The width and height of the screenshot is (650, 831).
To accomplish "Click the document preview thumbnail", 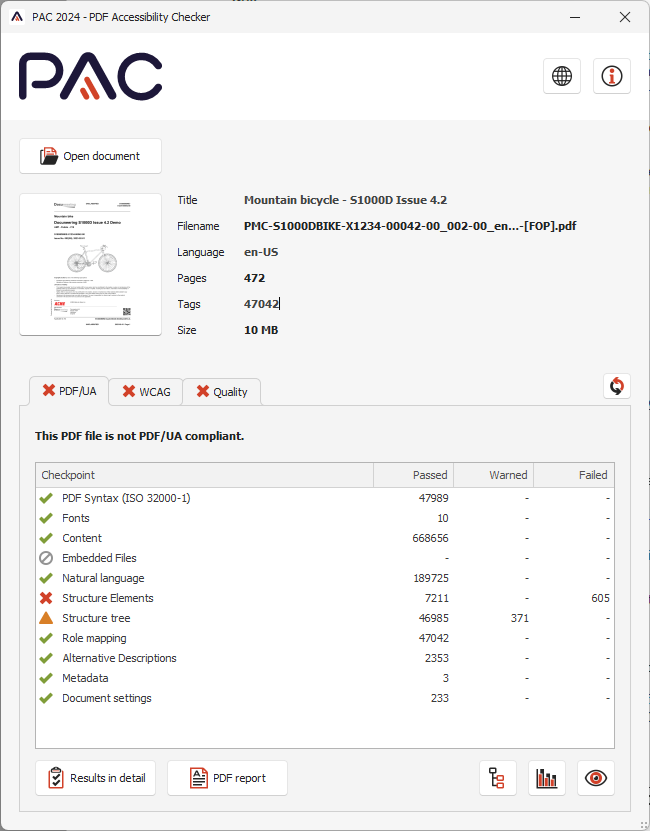I will 91,265.
